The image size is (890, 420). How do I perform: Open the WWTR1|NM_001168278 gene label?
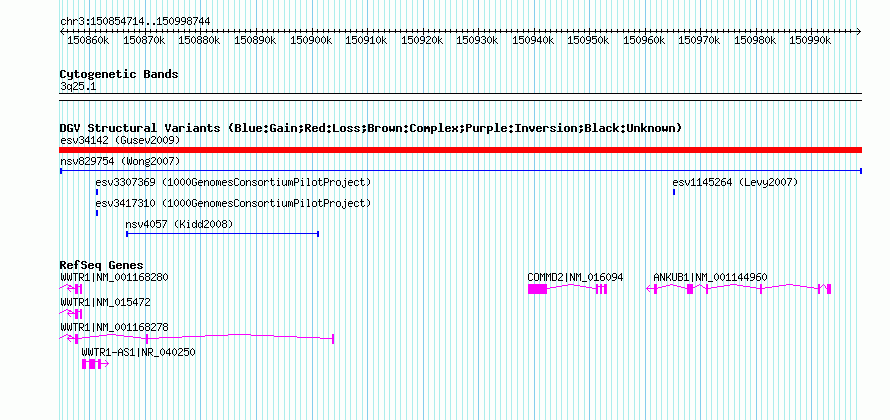click(114, 327)
